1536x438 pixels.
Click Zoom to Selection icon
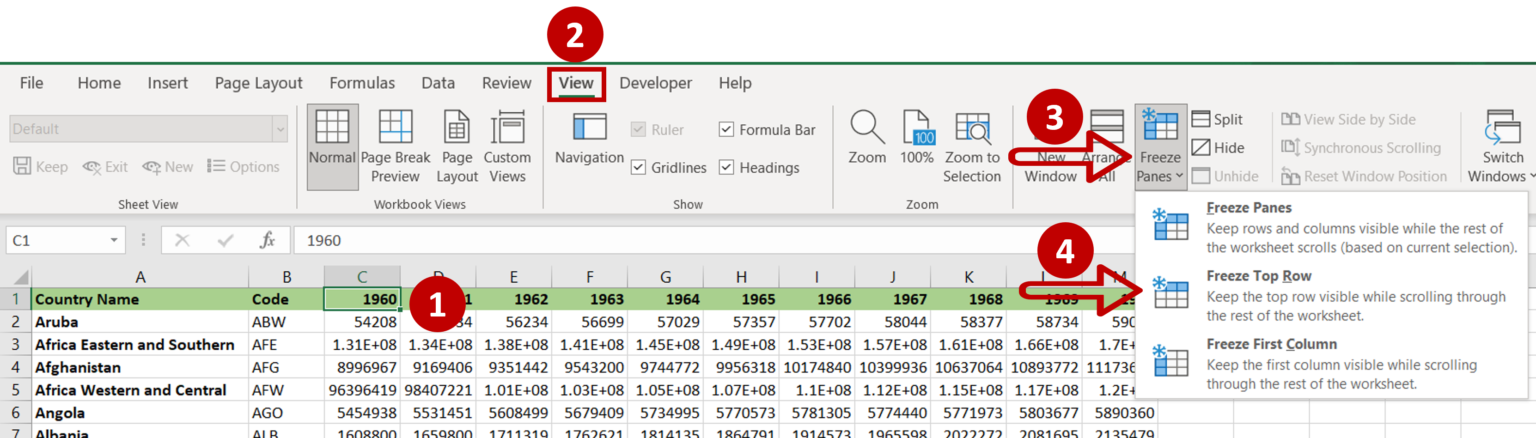[971, 127]
